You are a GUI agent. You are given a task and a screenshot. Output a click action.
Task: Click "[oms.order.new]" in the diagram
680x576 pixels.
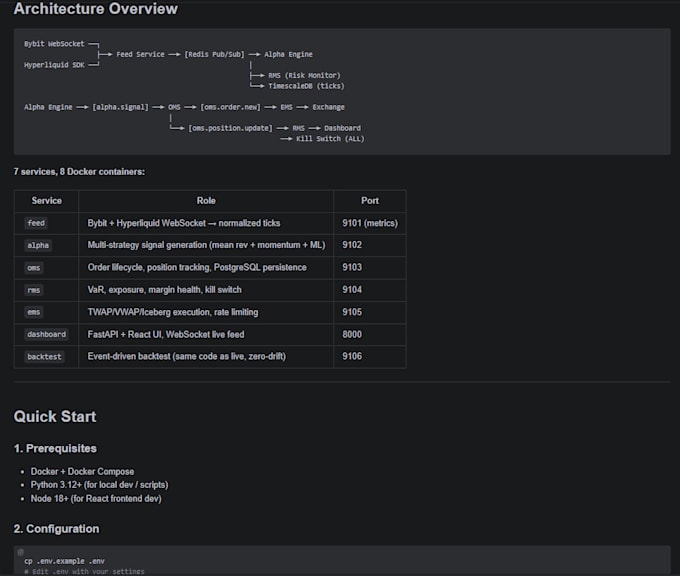click(x=230, y=107)
